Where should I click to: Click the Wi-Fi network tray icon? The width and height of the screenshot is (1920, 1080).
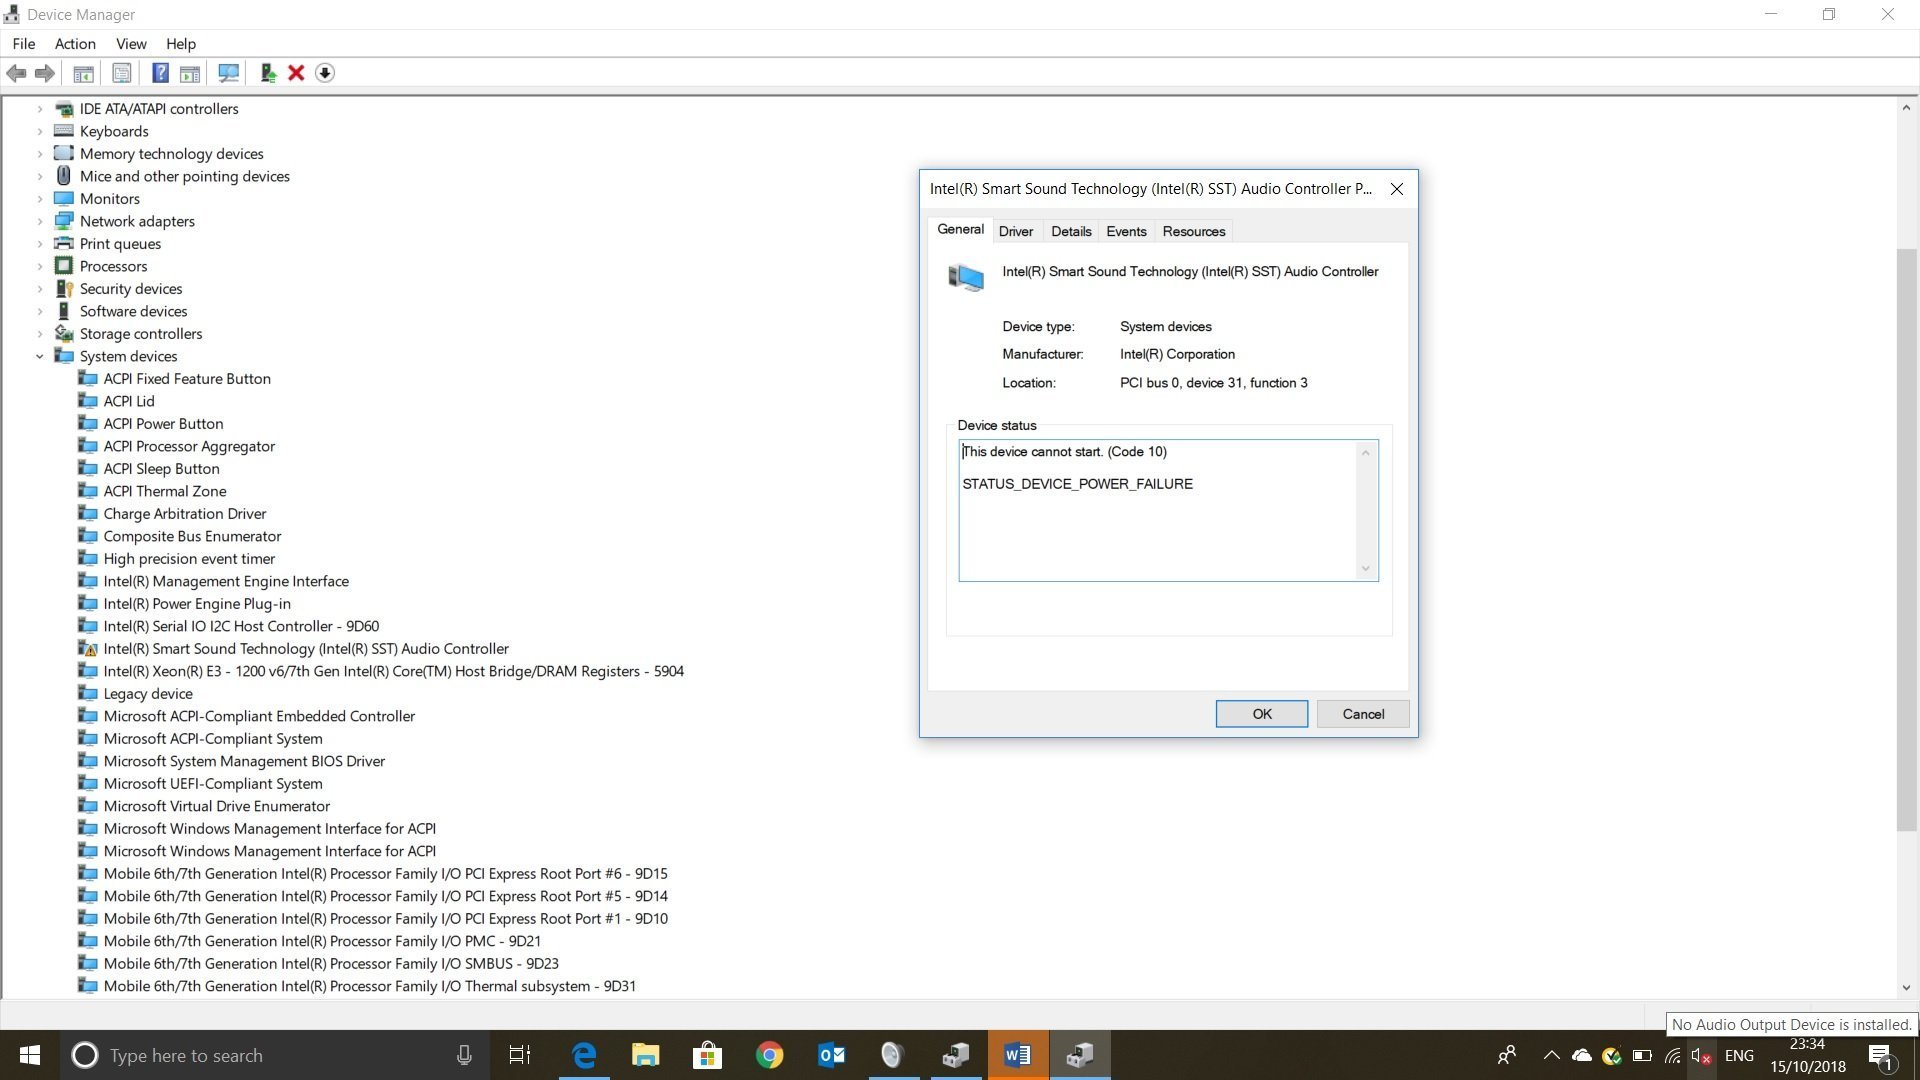pyautogui.click(x=1672, y=1055)
